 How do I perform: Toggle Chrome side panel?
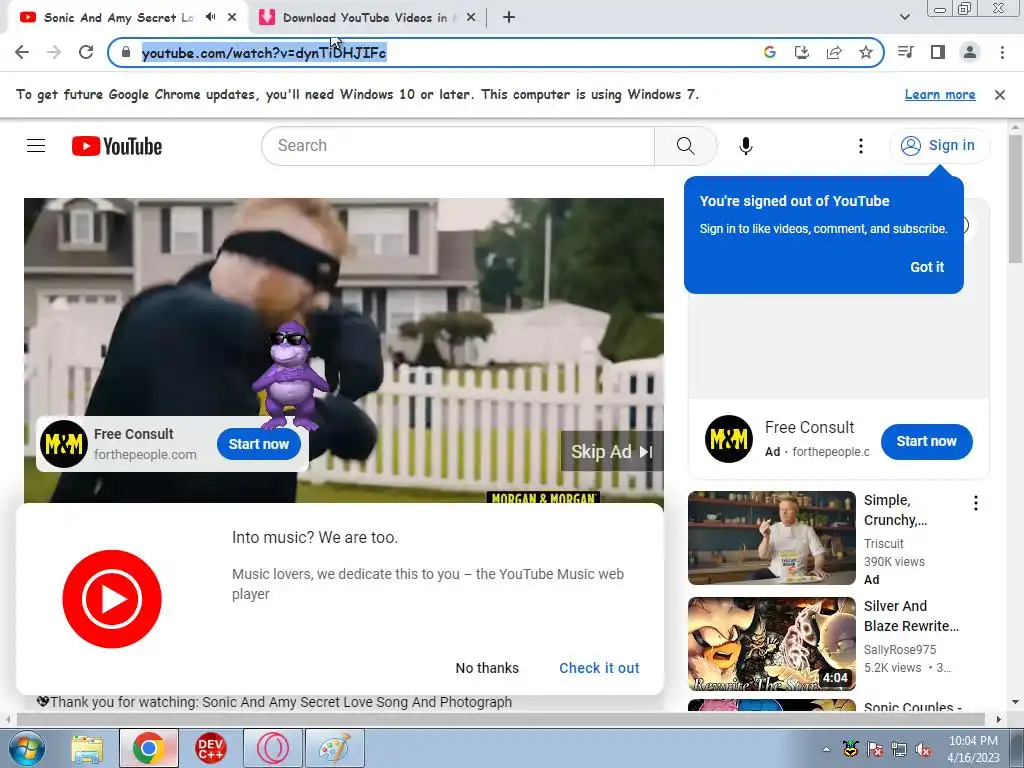click(938, 52)
